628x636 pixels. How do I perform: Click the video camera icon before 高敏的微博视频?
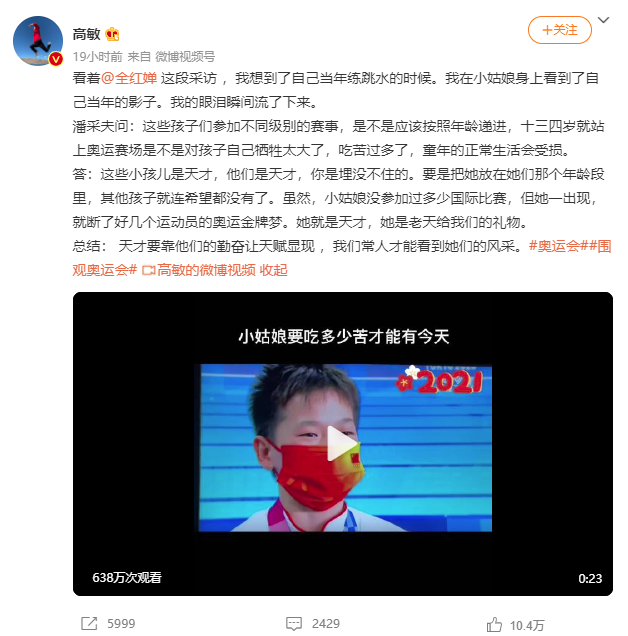coord(148,270)
